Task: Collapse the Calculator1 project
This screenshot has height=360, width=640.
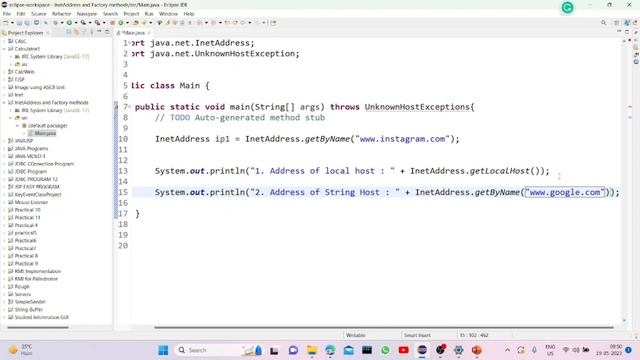Action: pos(4,49)
